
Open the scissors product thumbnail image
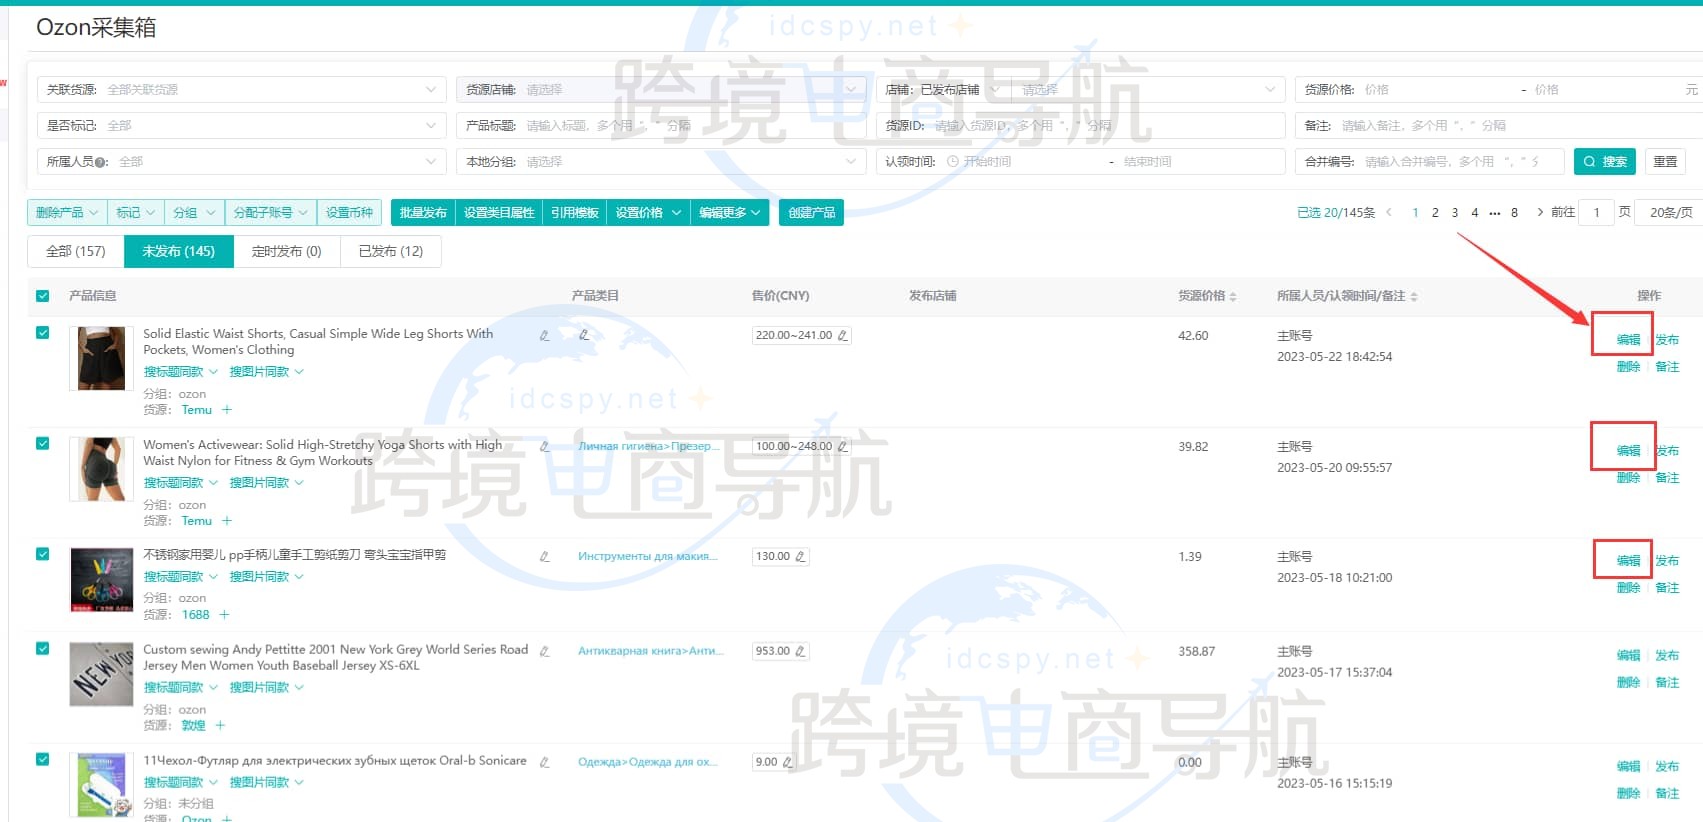click(101, 580)
